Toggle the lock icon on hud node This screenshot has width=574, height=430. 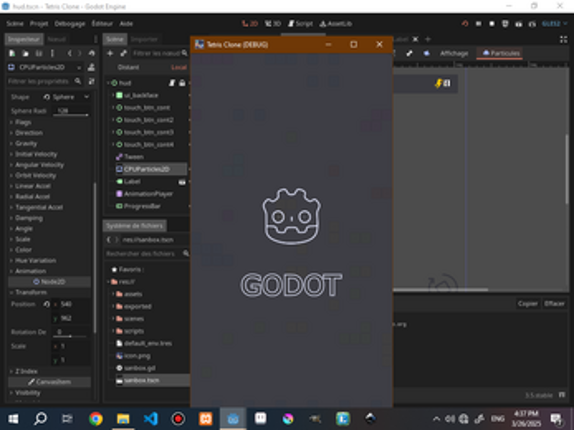point(182,83)
